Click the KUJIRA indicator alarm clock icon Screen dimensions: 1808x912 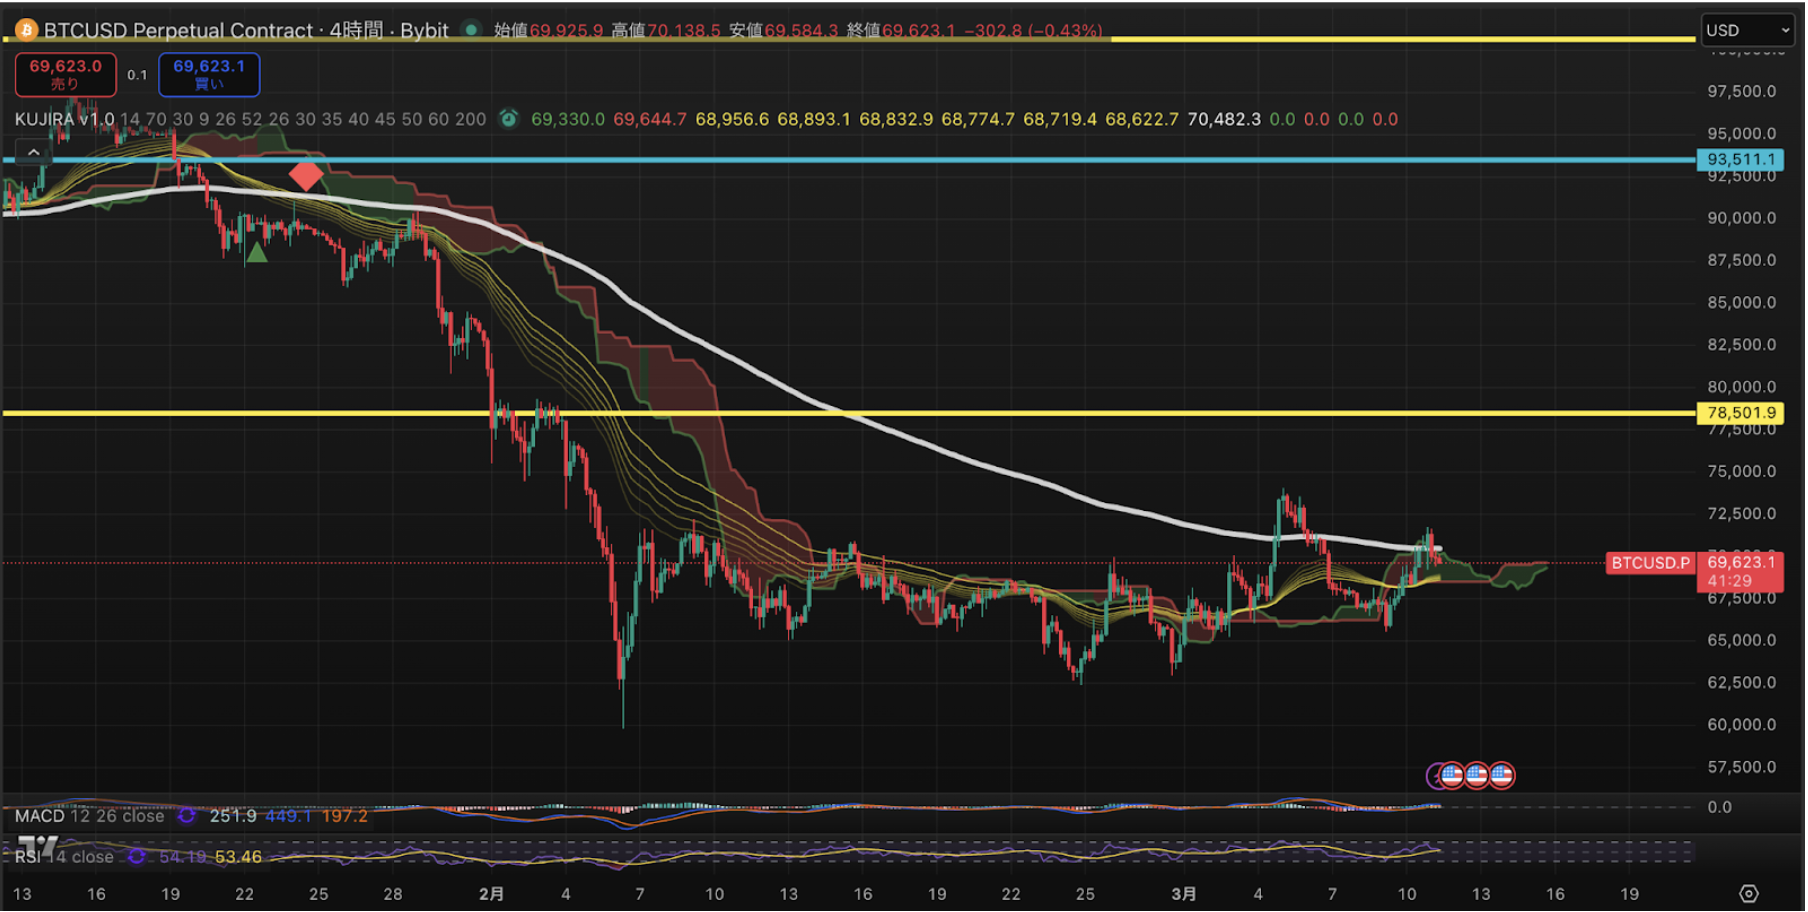pos(509,119)
